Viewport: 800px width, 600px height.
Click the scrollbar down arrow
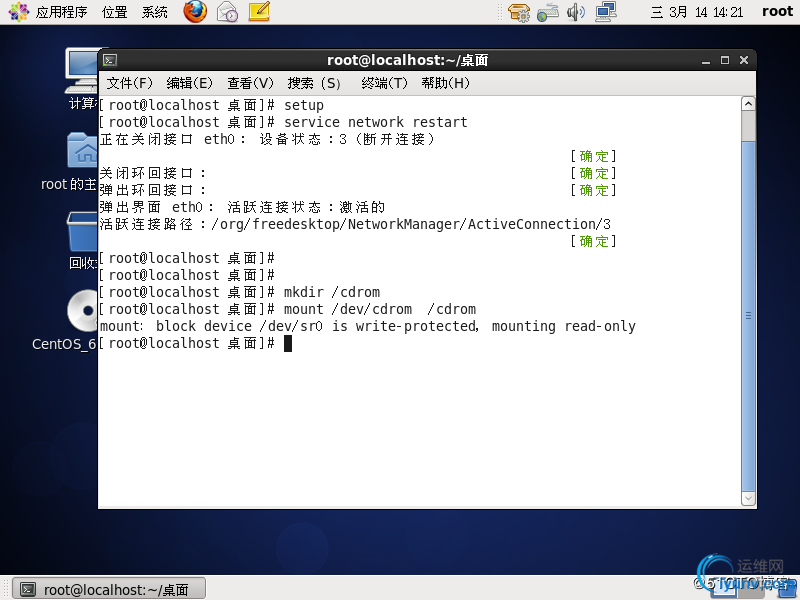(x=748, y=498)
